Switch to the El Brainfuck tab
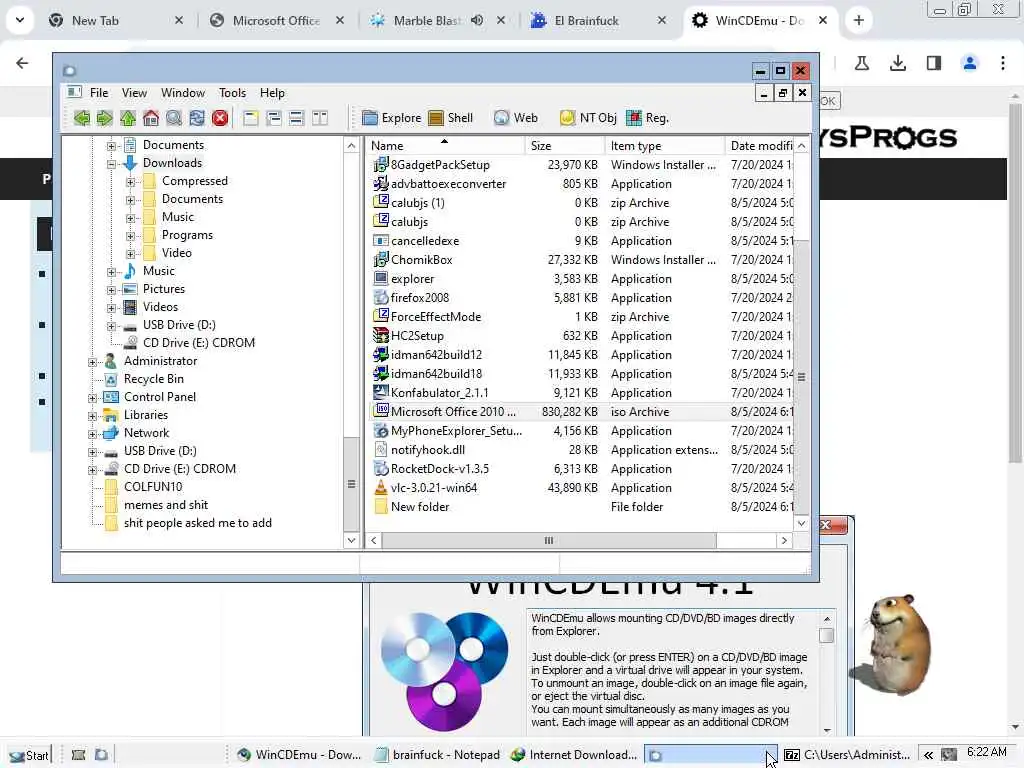The image size is (1024, 768). click(586, 21)
